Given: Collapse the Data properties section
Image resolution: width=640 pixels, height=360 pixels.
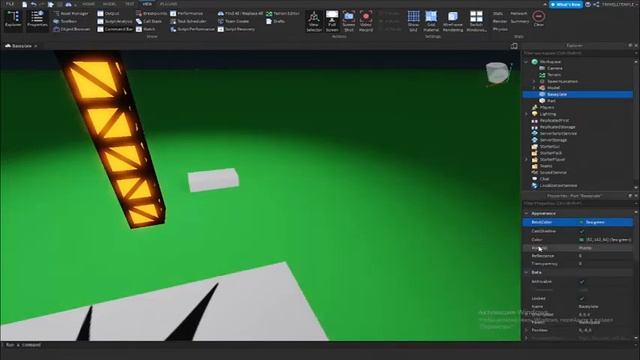Looking at the screenshot, I should [527, 272].
